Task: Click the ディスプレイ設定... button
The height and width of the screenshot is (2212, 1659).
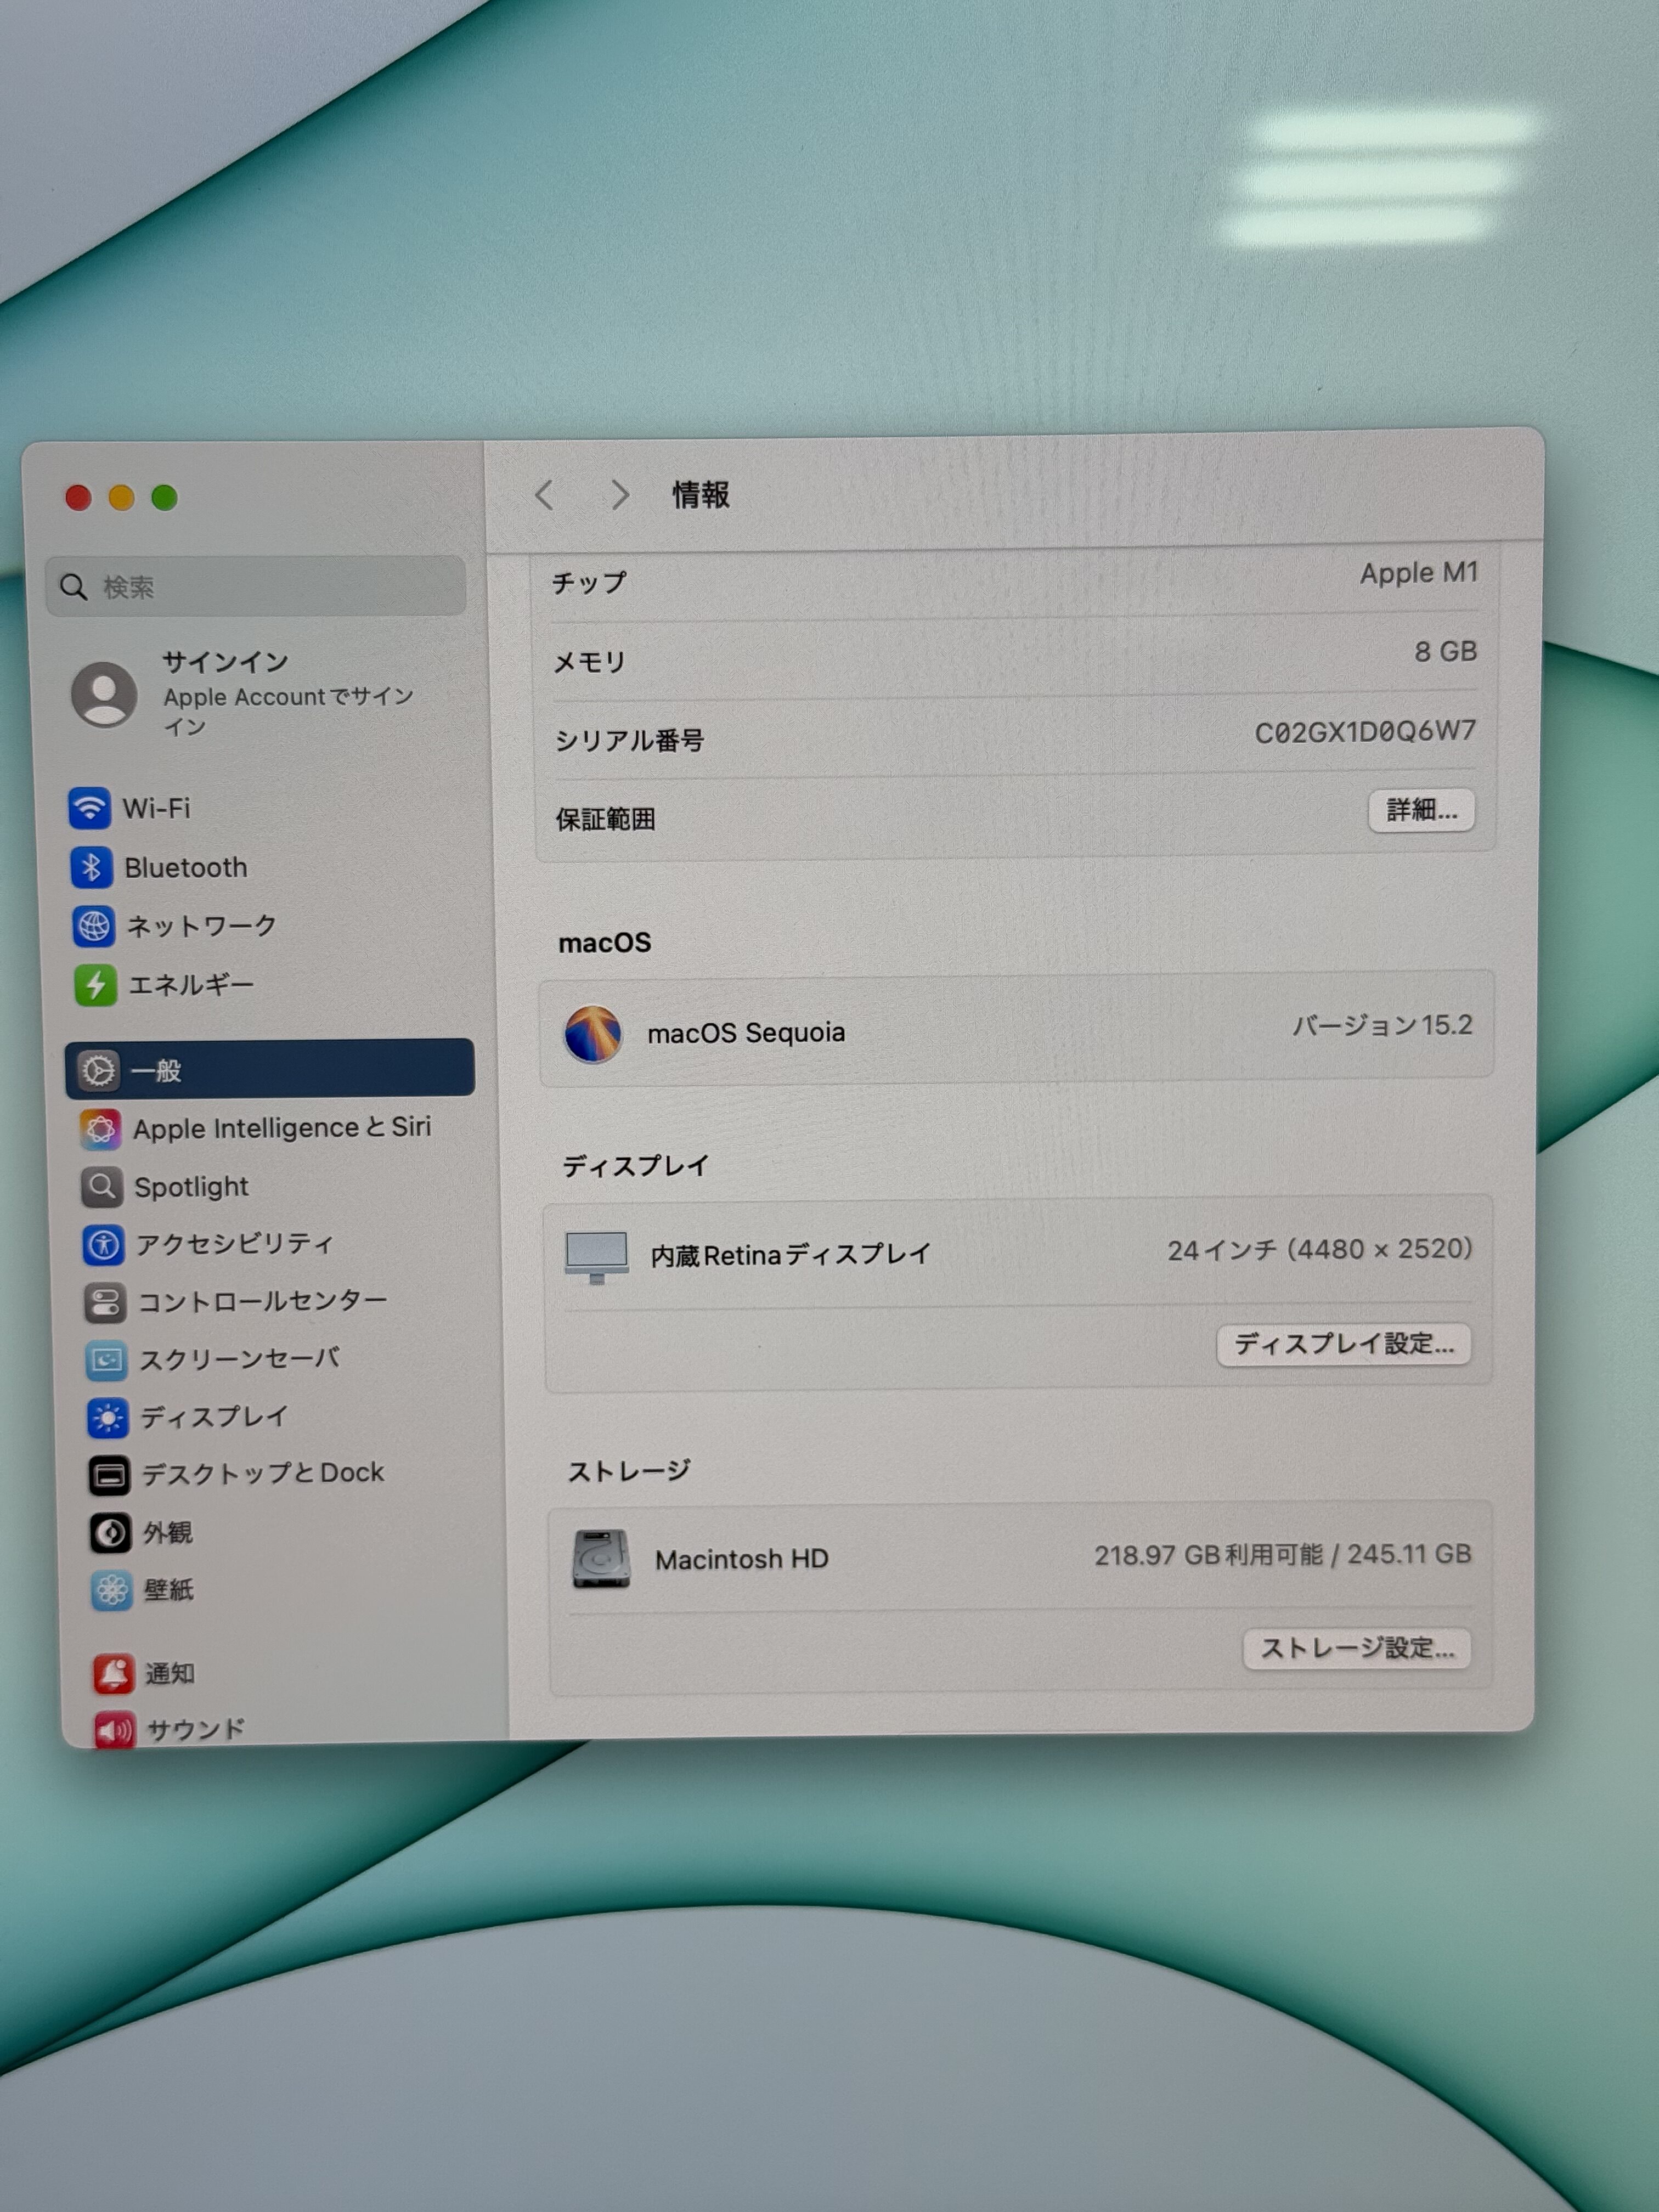Action: coord(1343,1344)
